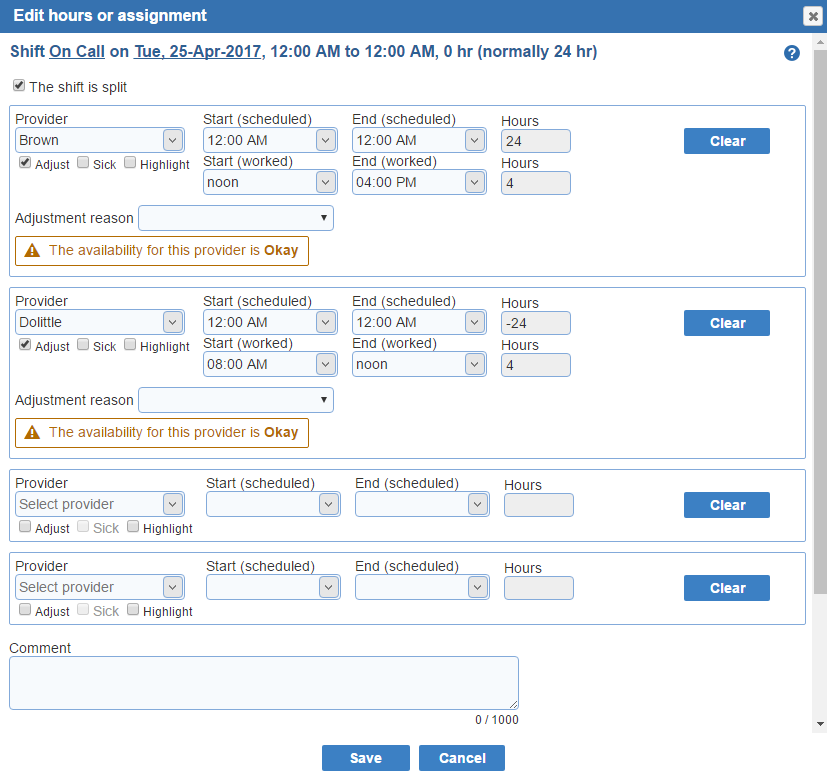
Task: Click inside the Comment text area
Action: pyautogui.click(x=264, y=683)
